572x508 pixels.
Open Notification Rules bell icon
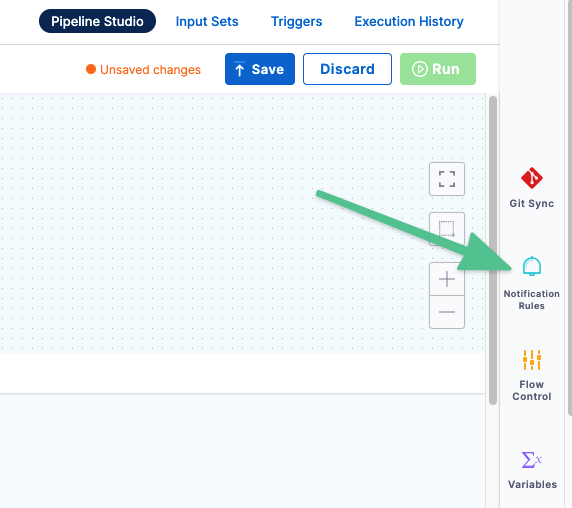point(532,266)
